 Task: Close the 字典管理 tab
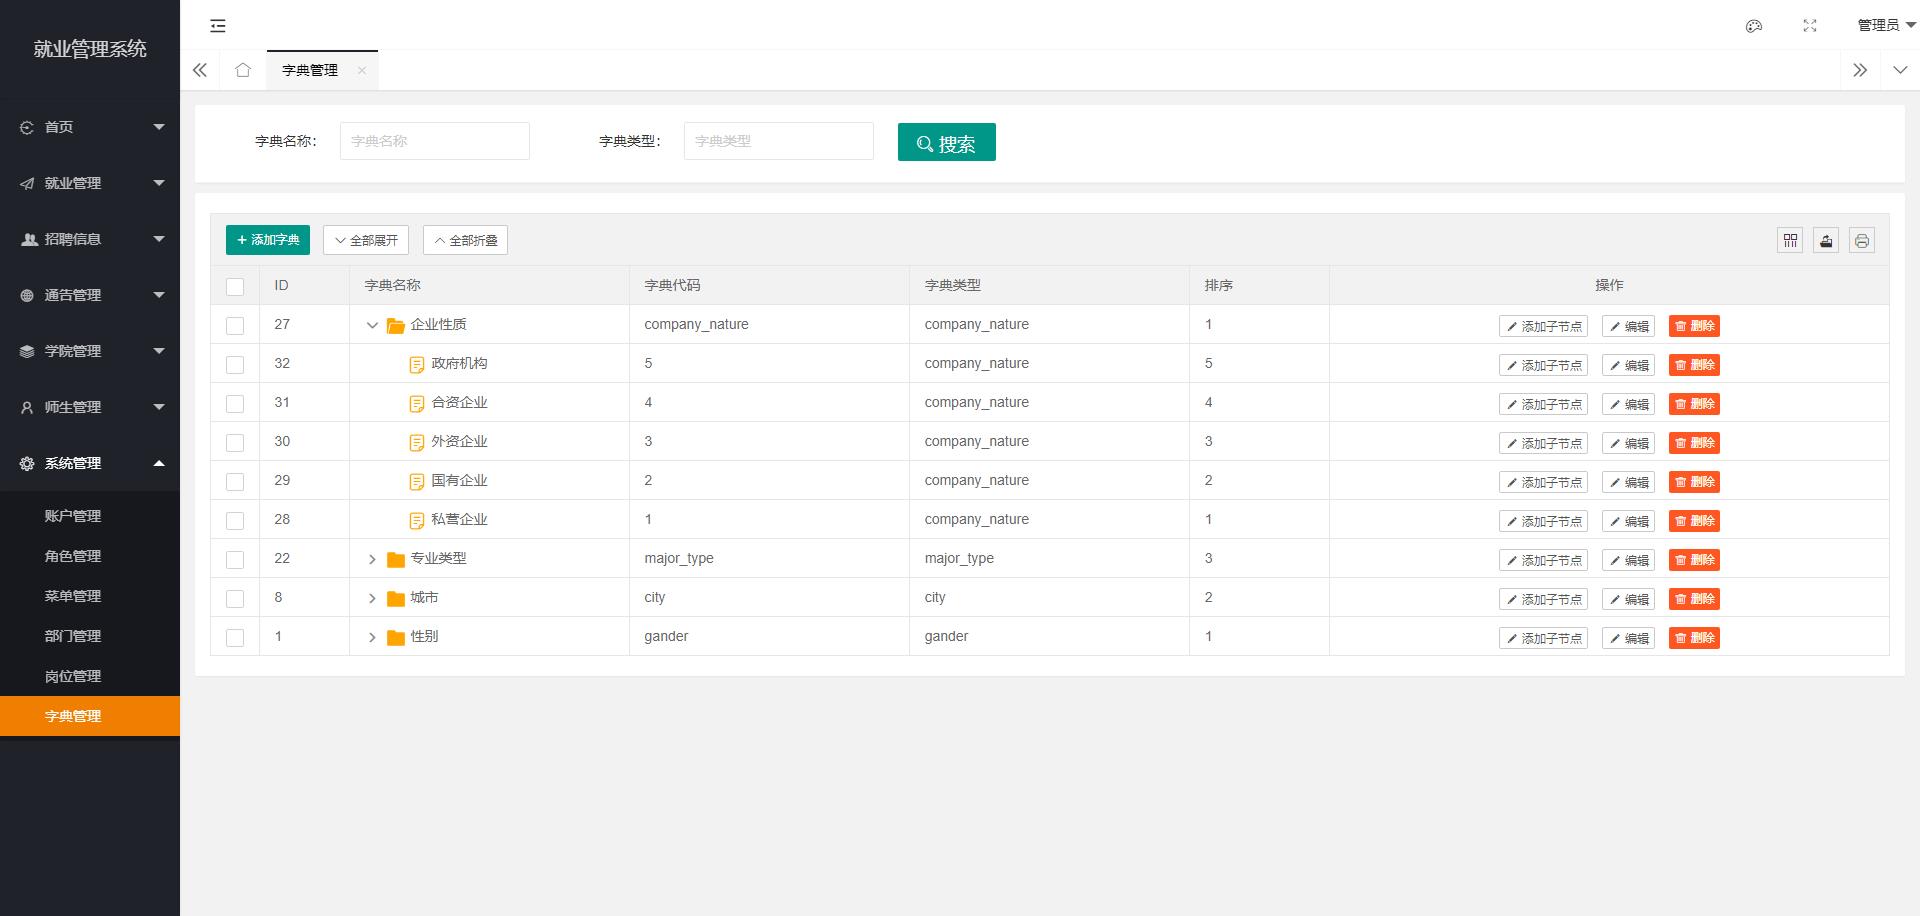coord(362,70)
